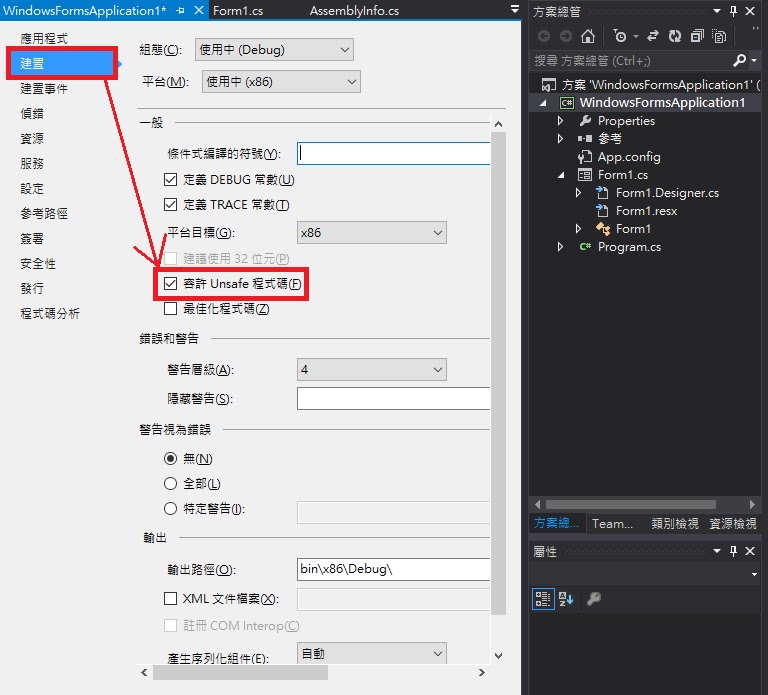Select the 參考路徑 properties page
Image resolution: width=768 pixels, height=695 pixels.
point(44,214)
